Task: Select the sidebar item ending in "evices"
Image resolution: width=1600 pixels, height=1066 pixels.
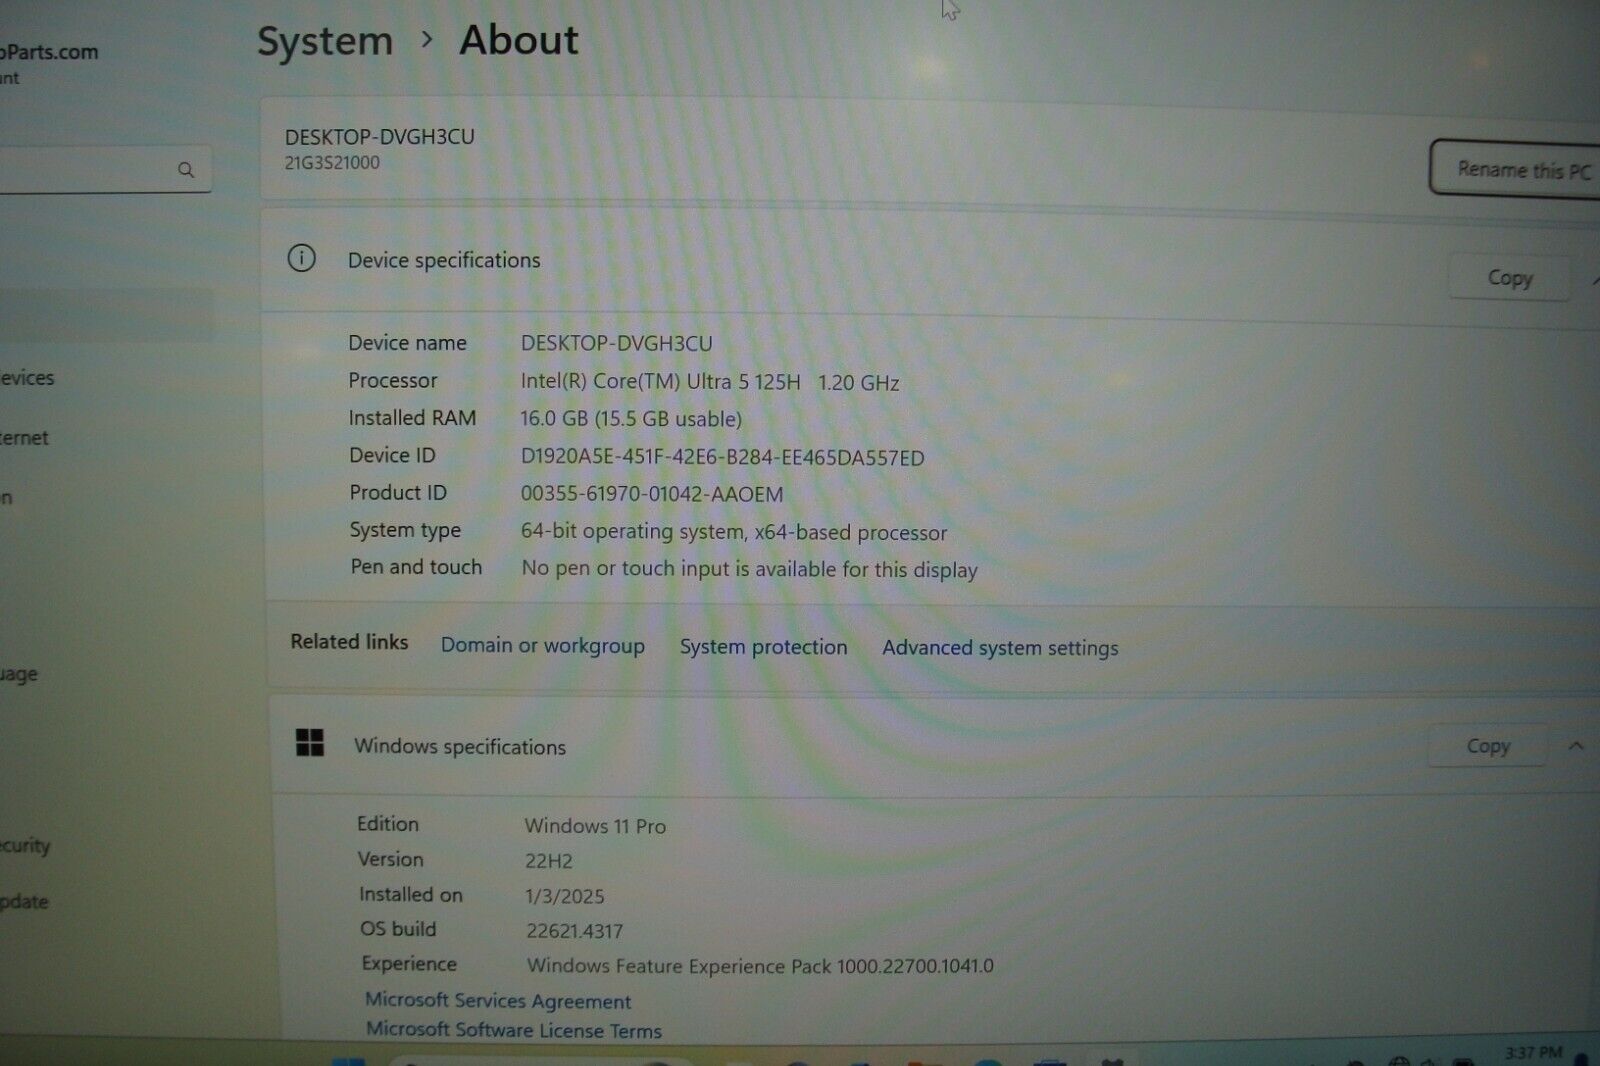Action: pyautogui.click(x=27, y=378)
